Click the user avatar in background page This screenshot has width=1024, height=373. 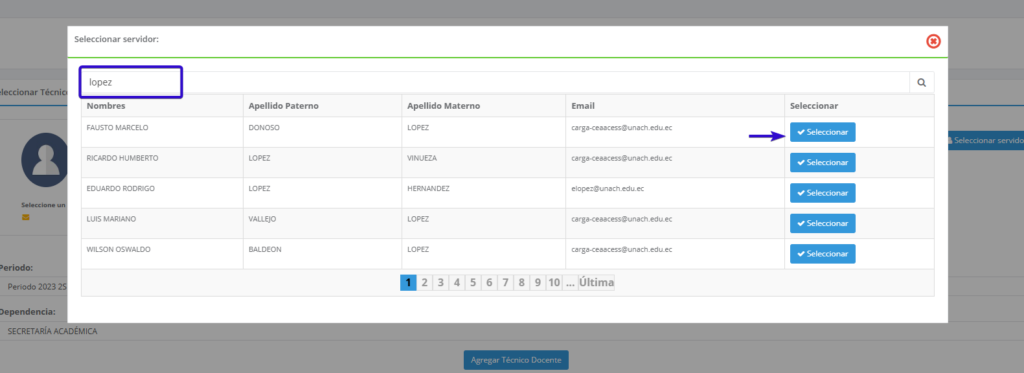[44, 160]
